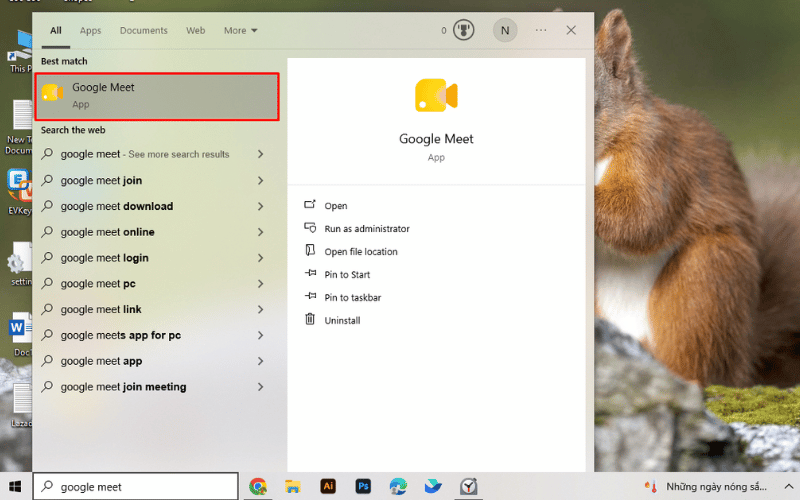Click the large Google Meet app icon
The width and height of the screenshot is (800, 500).
tap(436, 95)
